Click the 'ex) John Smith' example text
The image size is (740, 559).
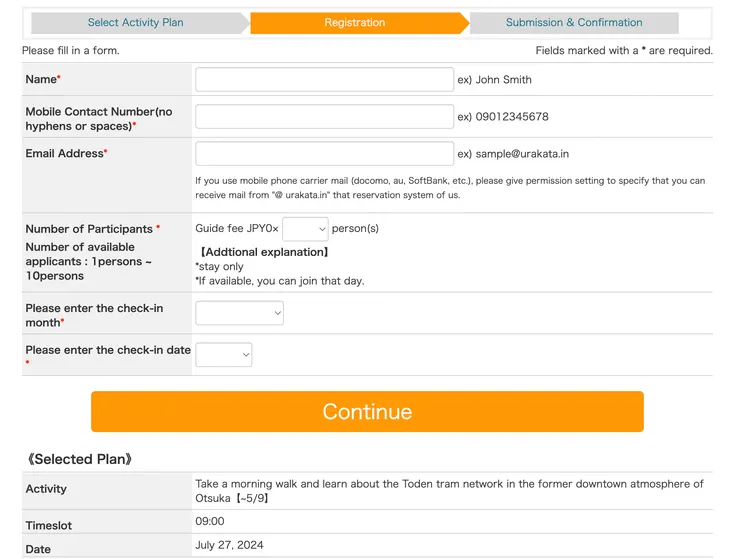click(x=494, y=80)
